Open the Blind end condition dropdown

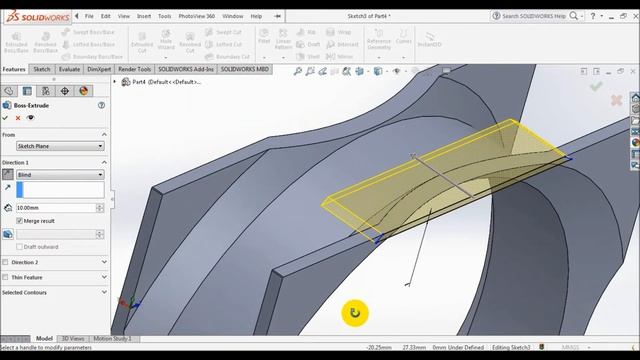tap(60, 175)
